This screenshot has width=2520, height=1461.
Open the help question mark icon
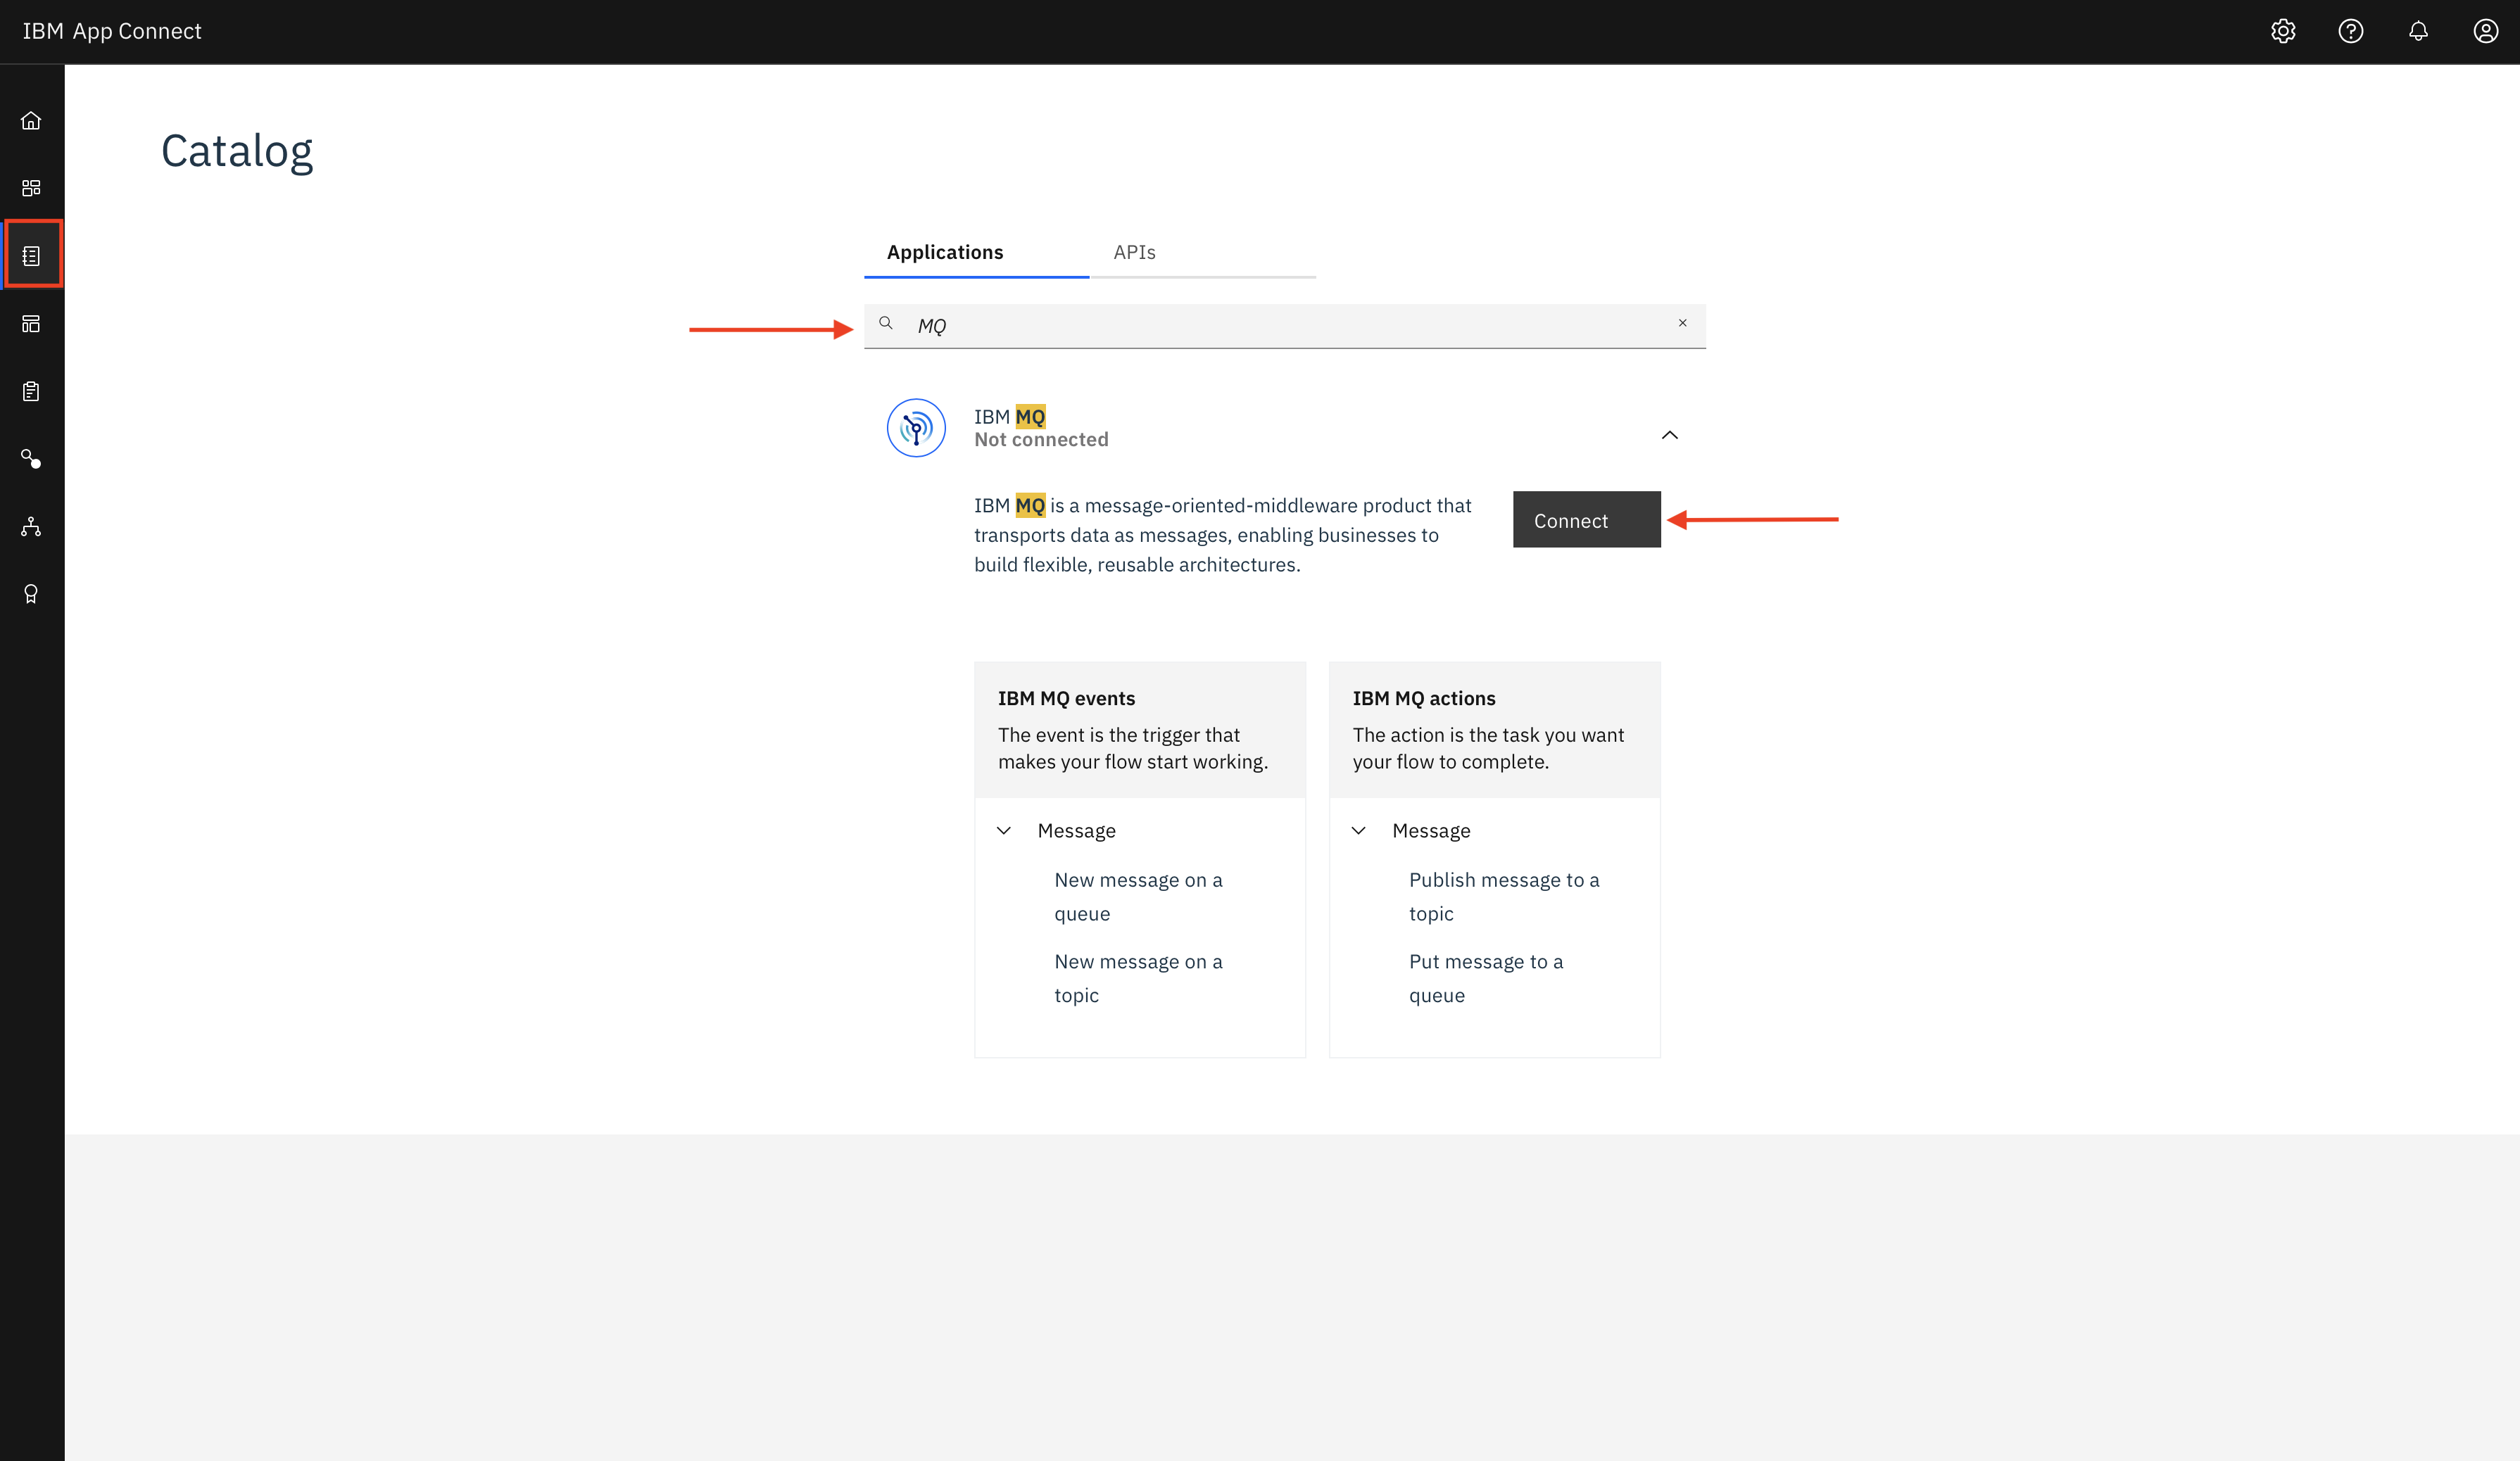2350,31
